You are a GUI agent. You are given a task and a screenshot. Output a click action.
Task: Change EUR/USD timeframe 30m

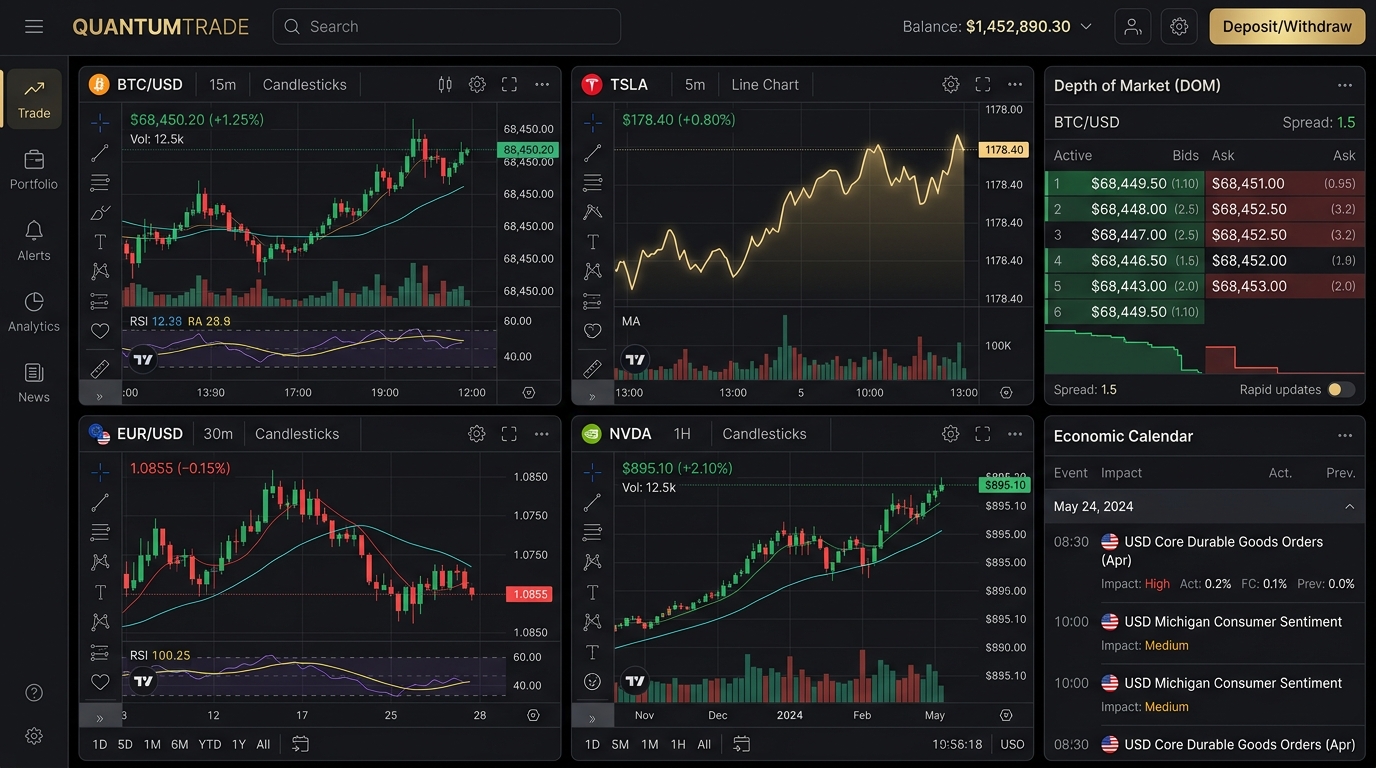point(218,434)
